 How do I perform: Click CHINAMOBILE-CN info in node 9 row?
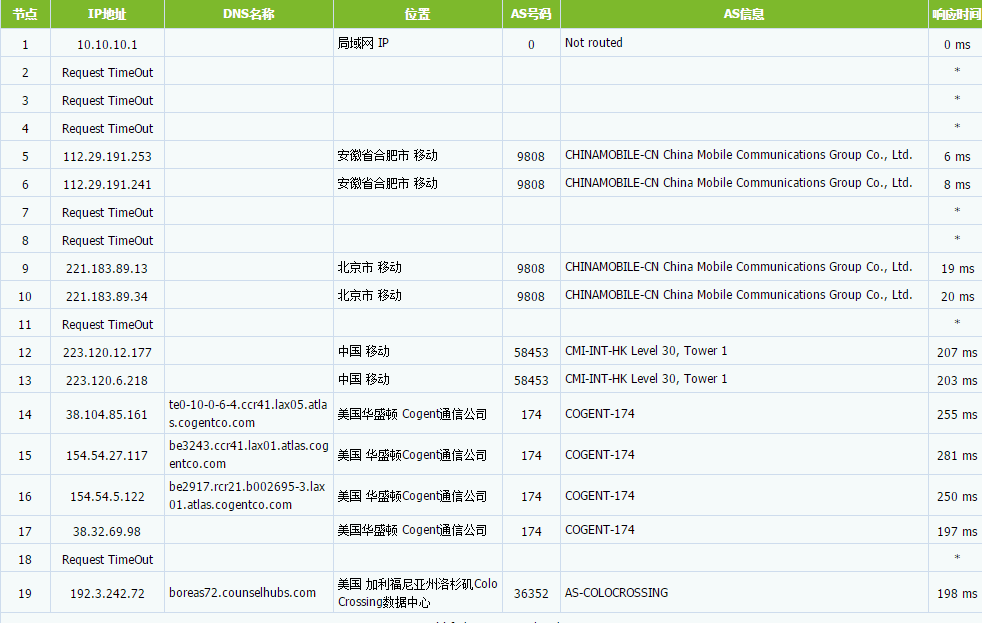[738, 267]
